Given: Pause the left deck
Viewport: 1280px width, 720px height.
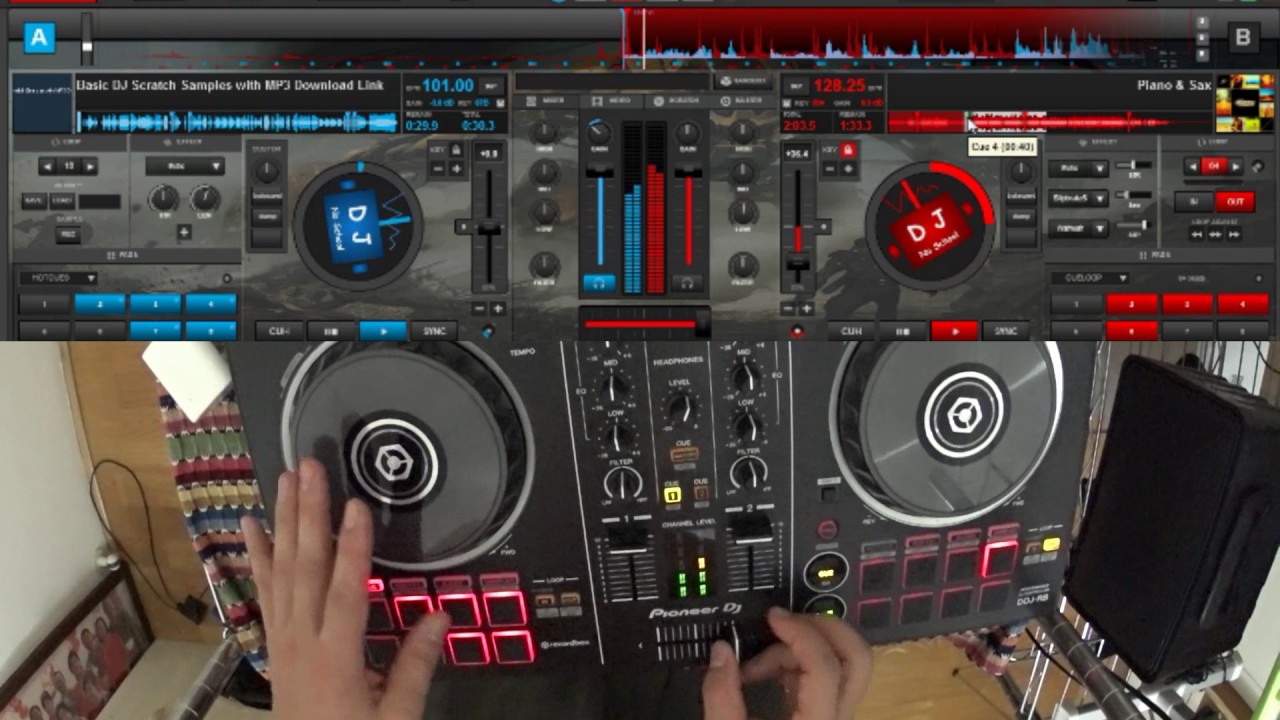Looking at the screenshot, I should pos(330,331).
